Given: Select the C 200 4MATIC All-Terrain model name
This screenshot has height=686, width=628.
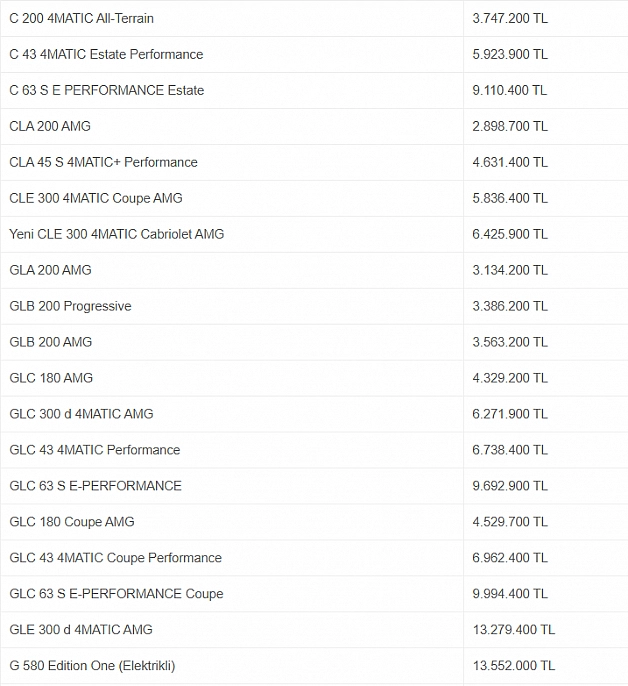Looking at the screenshot, I should click(81, 18).
